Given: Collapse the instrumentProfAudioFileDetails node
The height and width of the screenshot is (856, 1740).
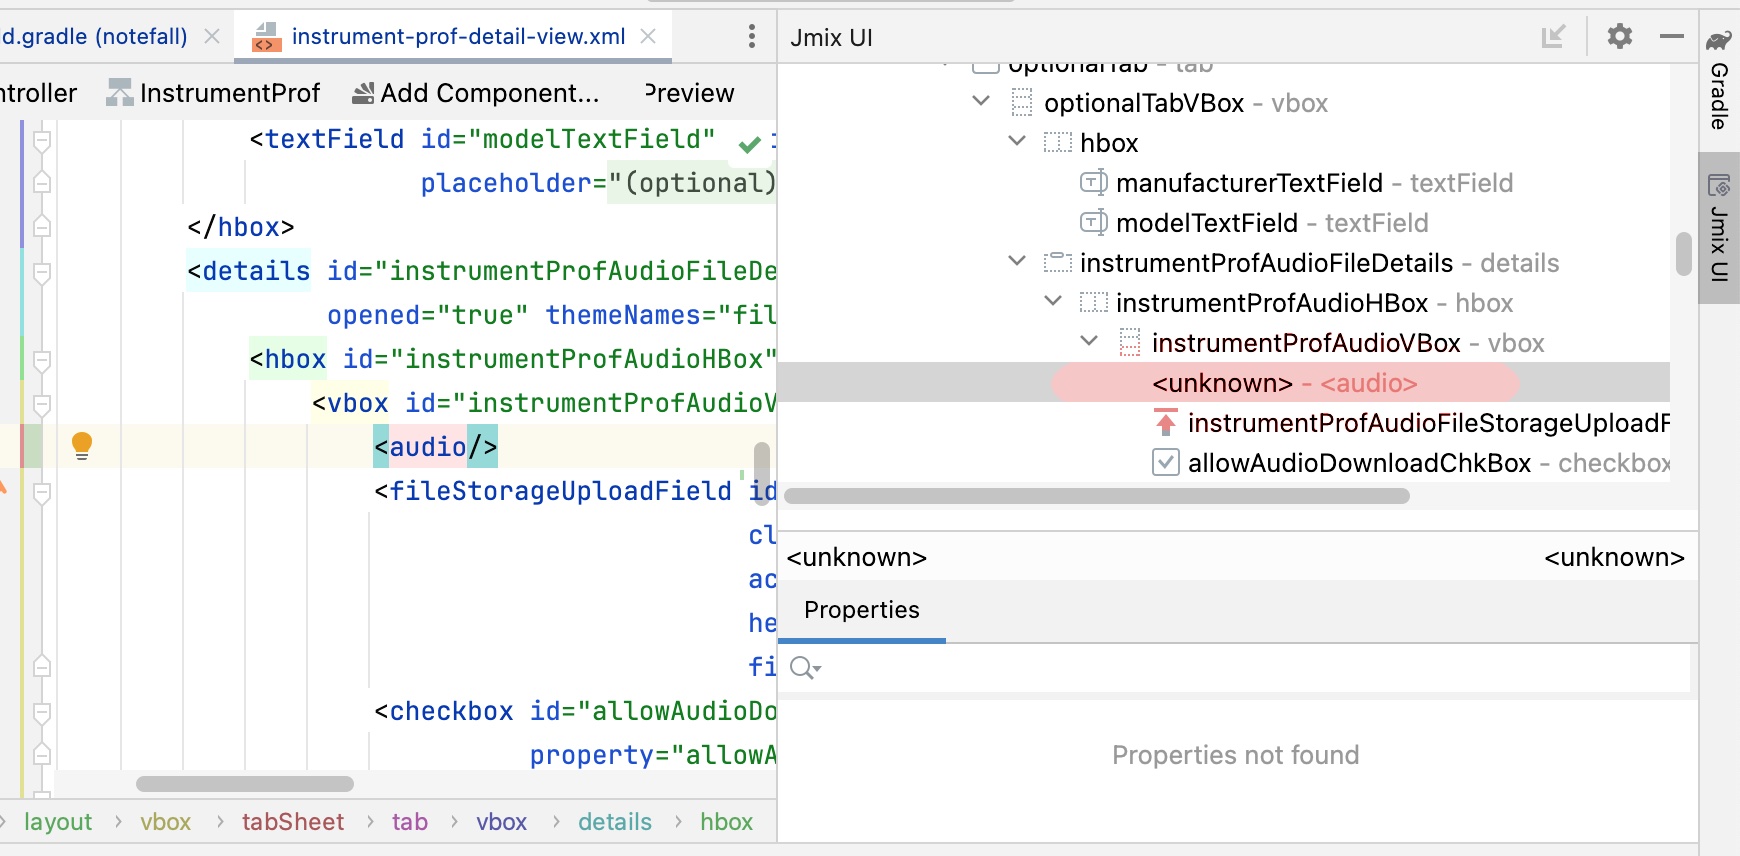Looking at the screenshot, I should [x=1017, y=261].
